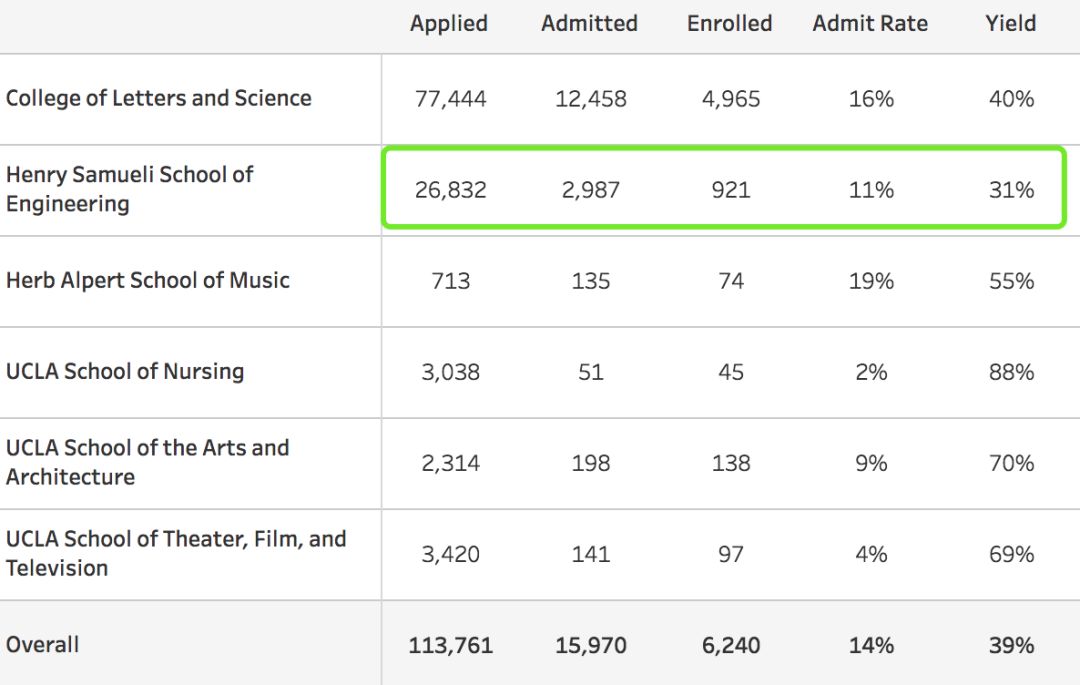Select Herb Alpert School of Music row label
Screen dimensions: 1080x685
coord(148,280)
